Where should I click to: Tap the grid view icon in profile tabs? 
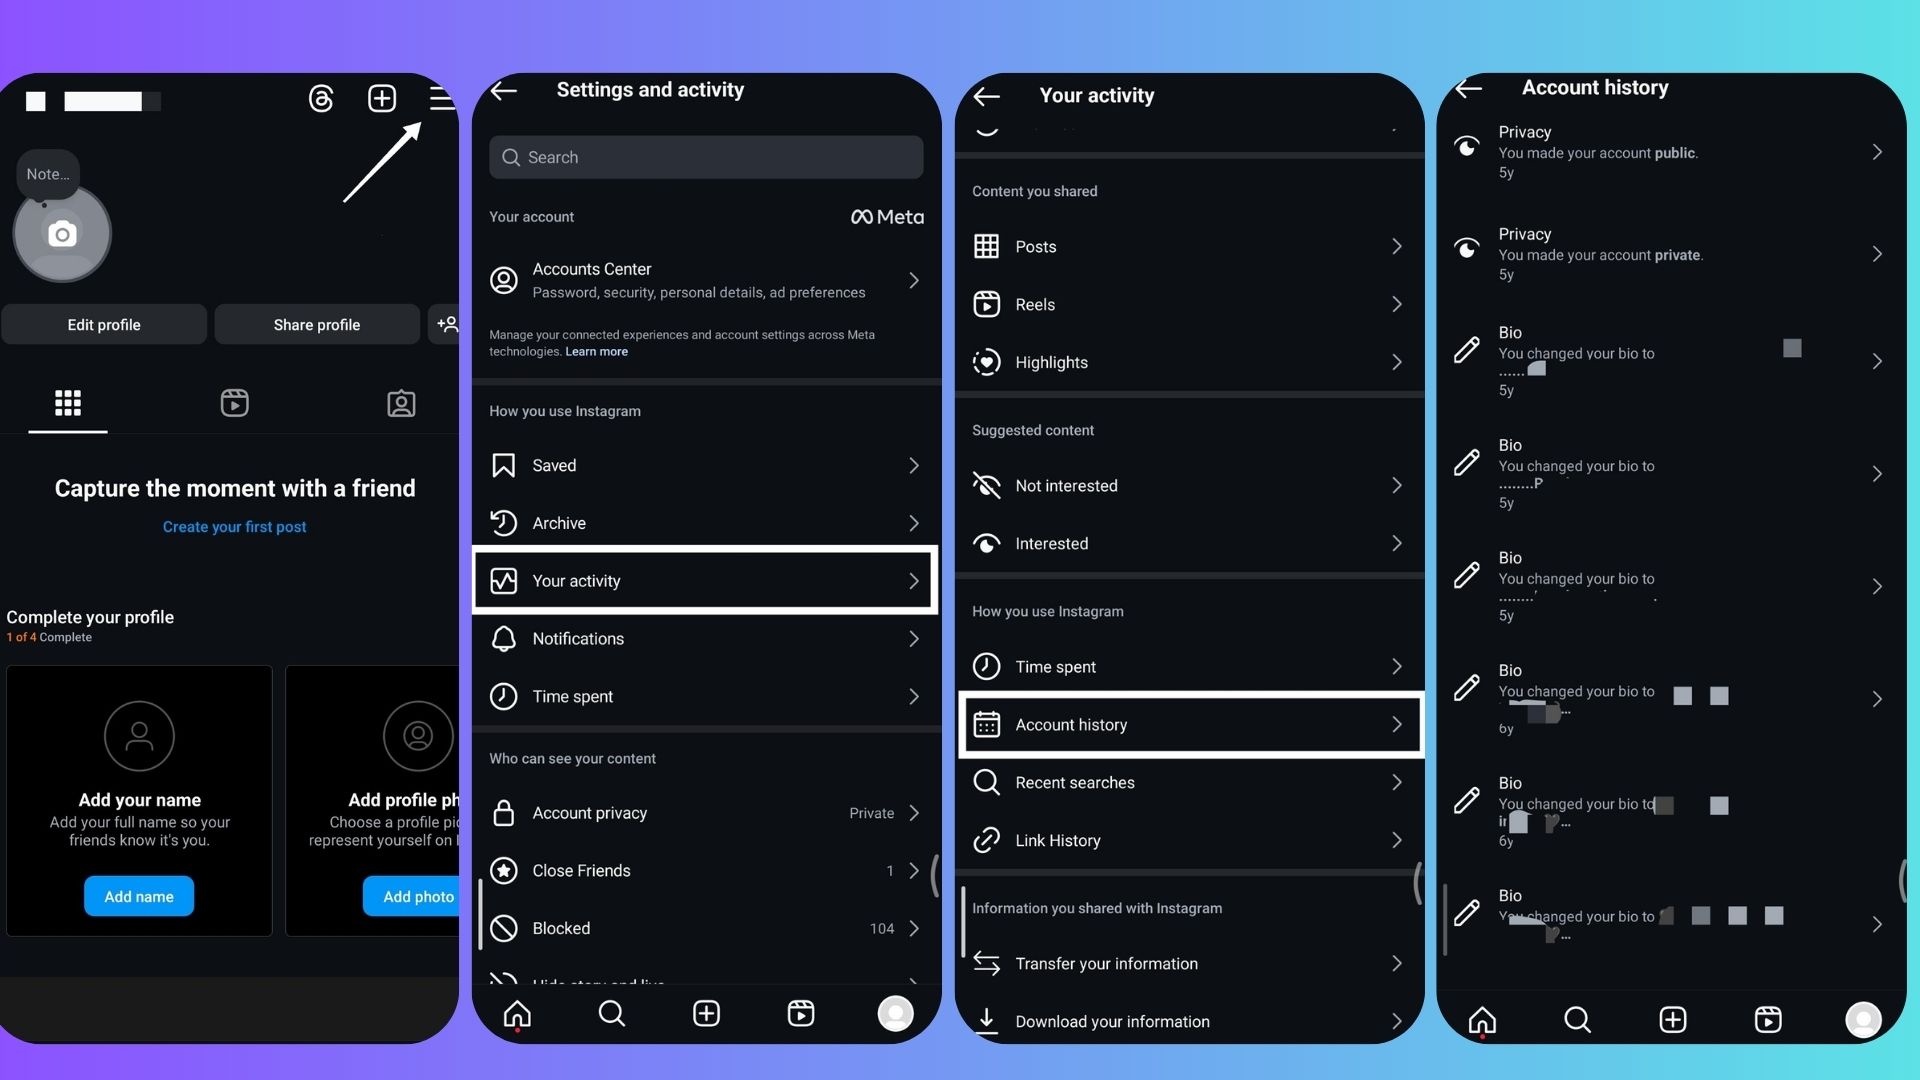pos(66,404)
